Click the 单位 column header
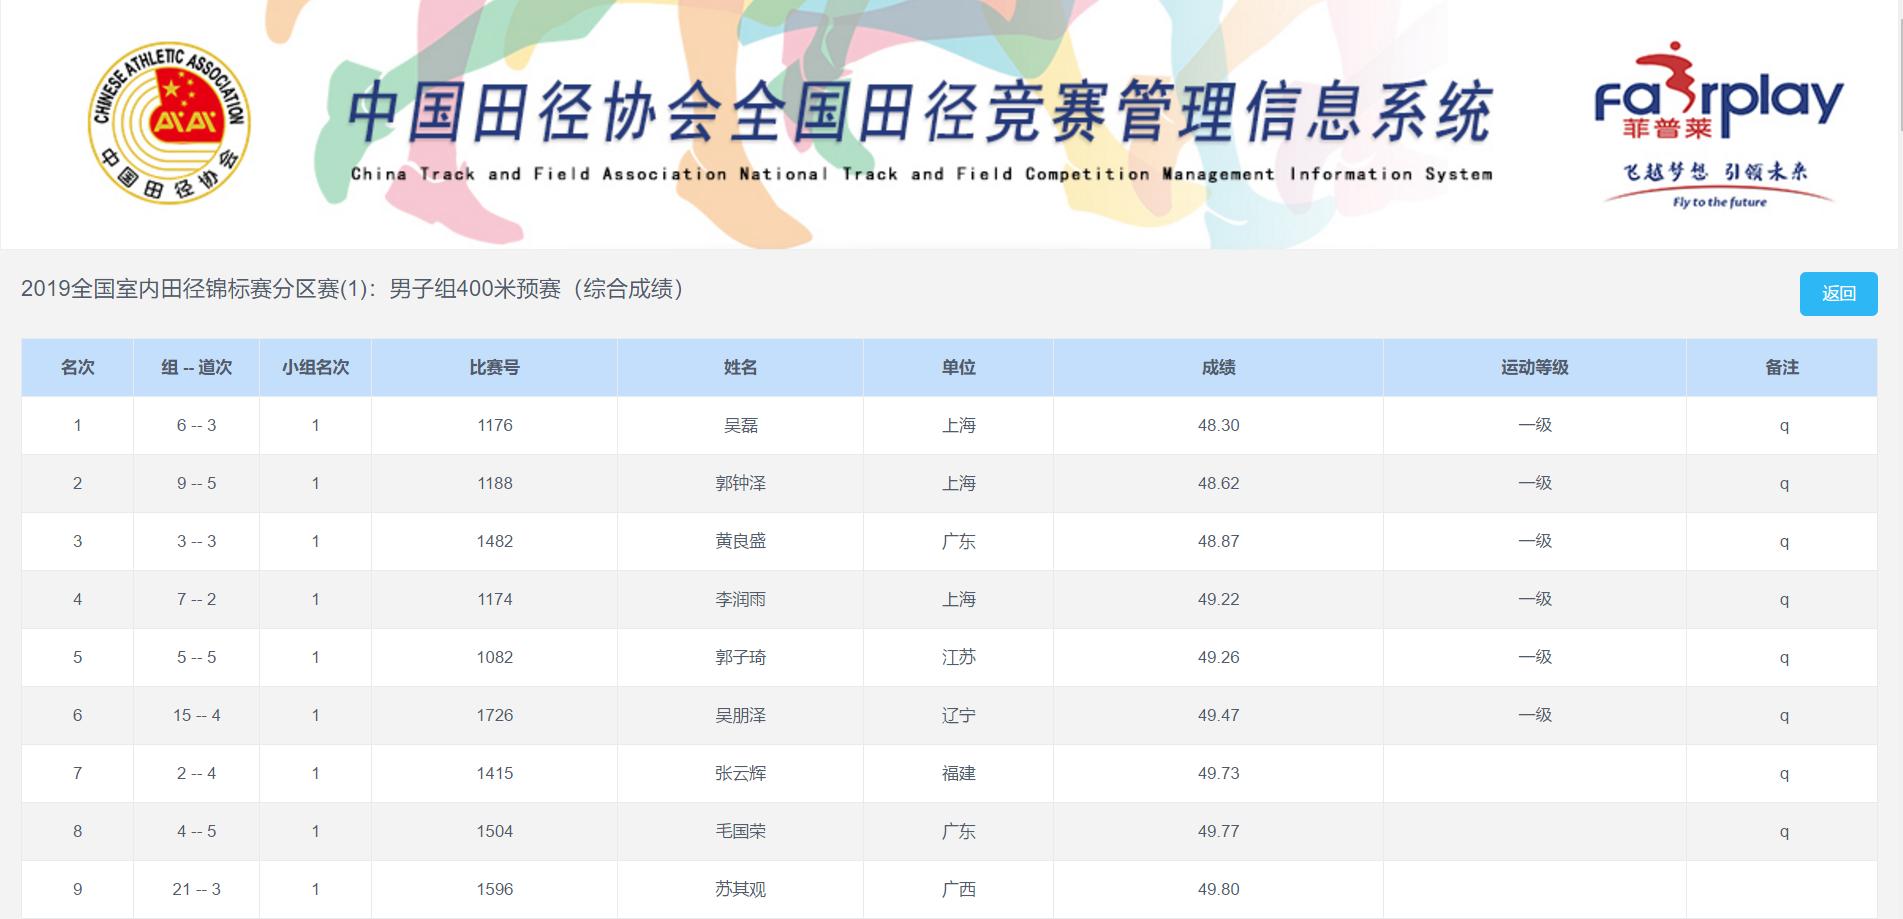 pyautogui.click(x=958, y=367)
